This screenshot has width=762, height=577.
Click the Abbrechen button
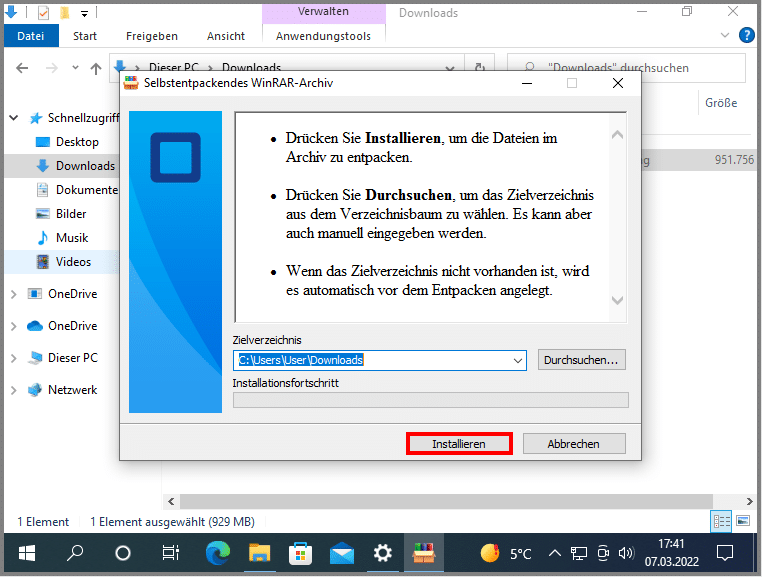574,444
